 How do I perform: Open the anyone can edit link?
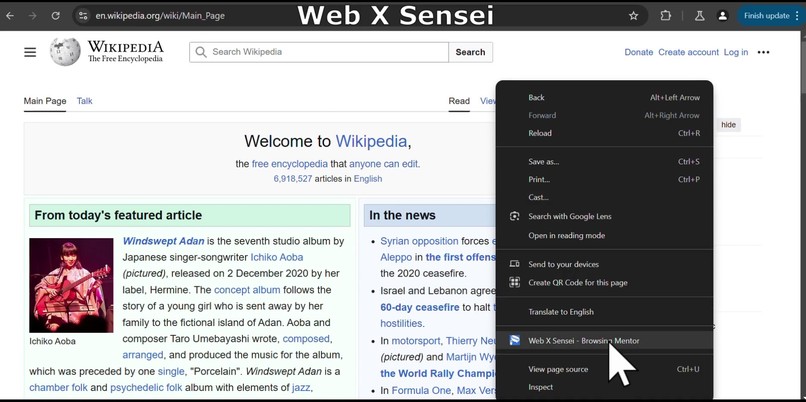[383, 164]
